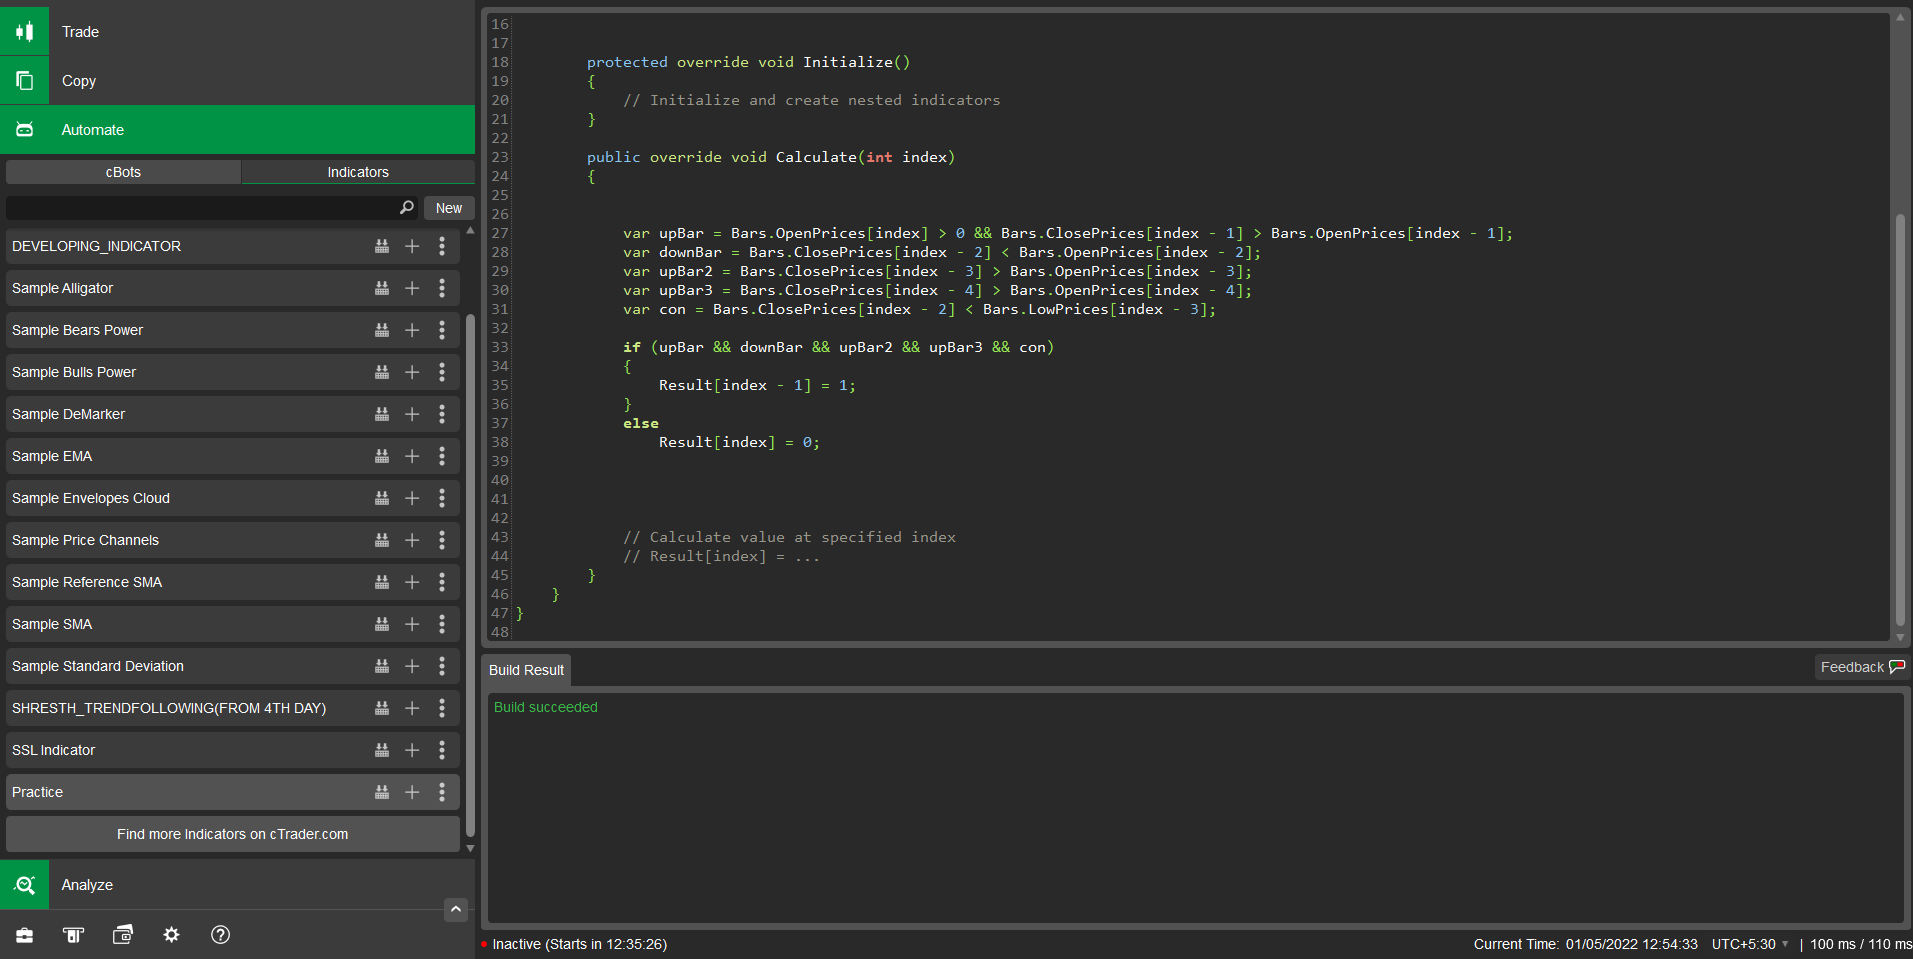Switch to the cBots tab
The width and height of the screenshot is (1913, 959).
click(x=123, y=172)
